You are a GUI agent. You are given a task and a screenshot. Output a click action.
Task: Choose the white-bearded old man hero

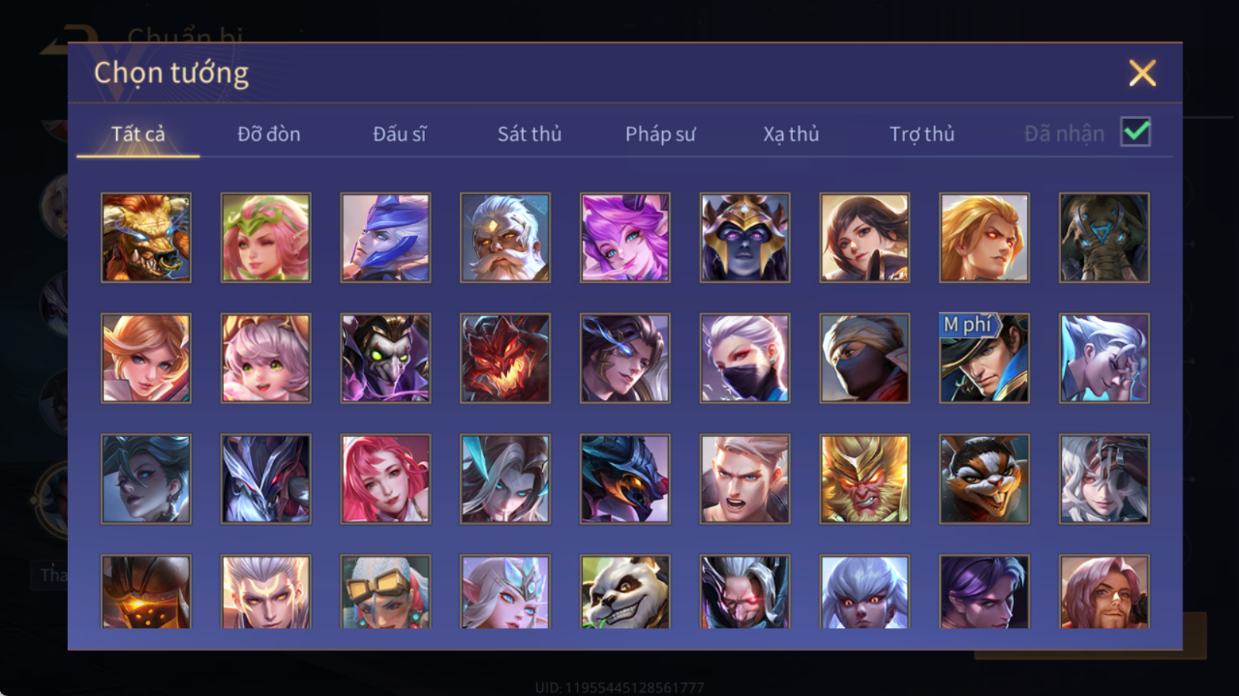tap(505, 238)
